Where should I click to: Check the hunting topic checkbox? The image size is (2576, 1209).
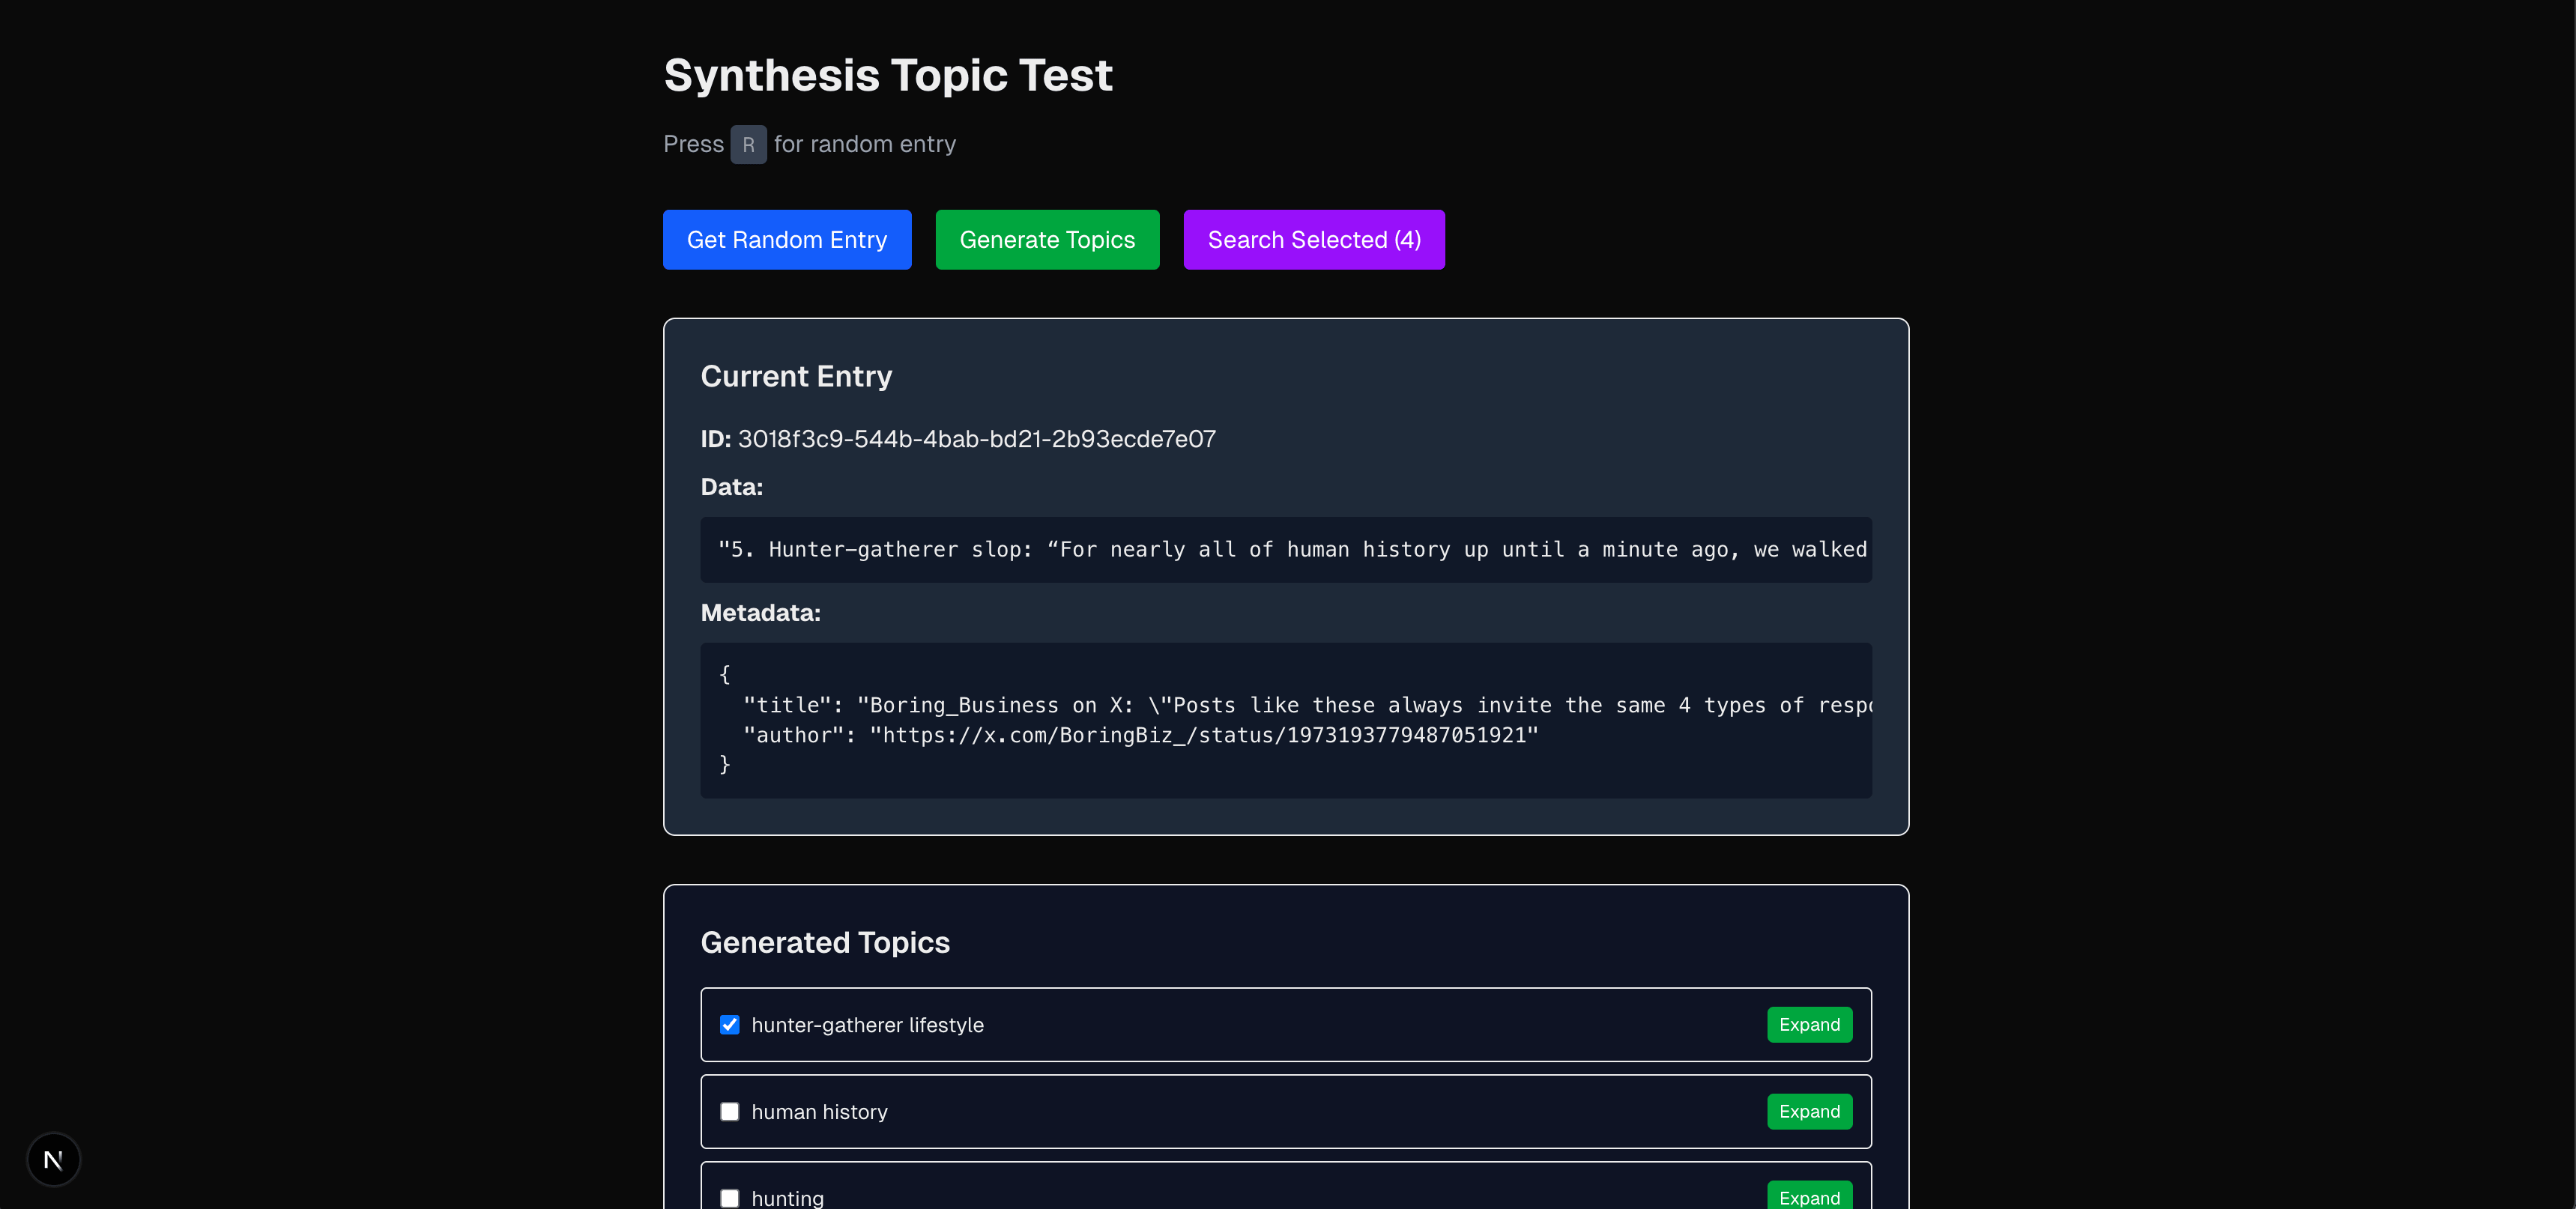[x=730, y=1197]
